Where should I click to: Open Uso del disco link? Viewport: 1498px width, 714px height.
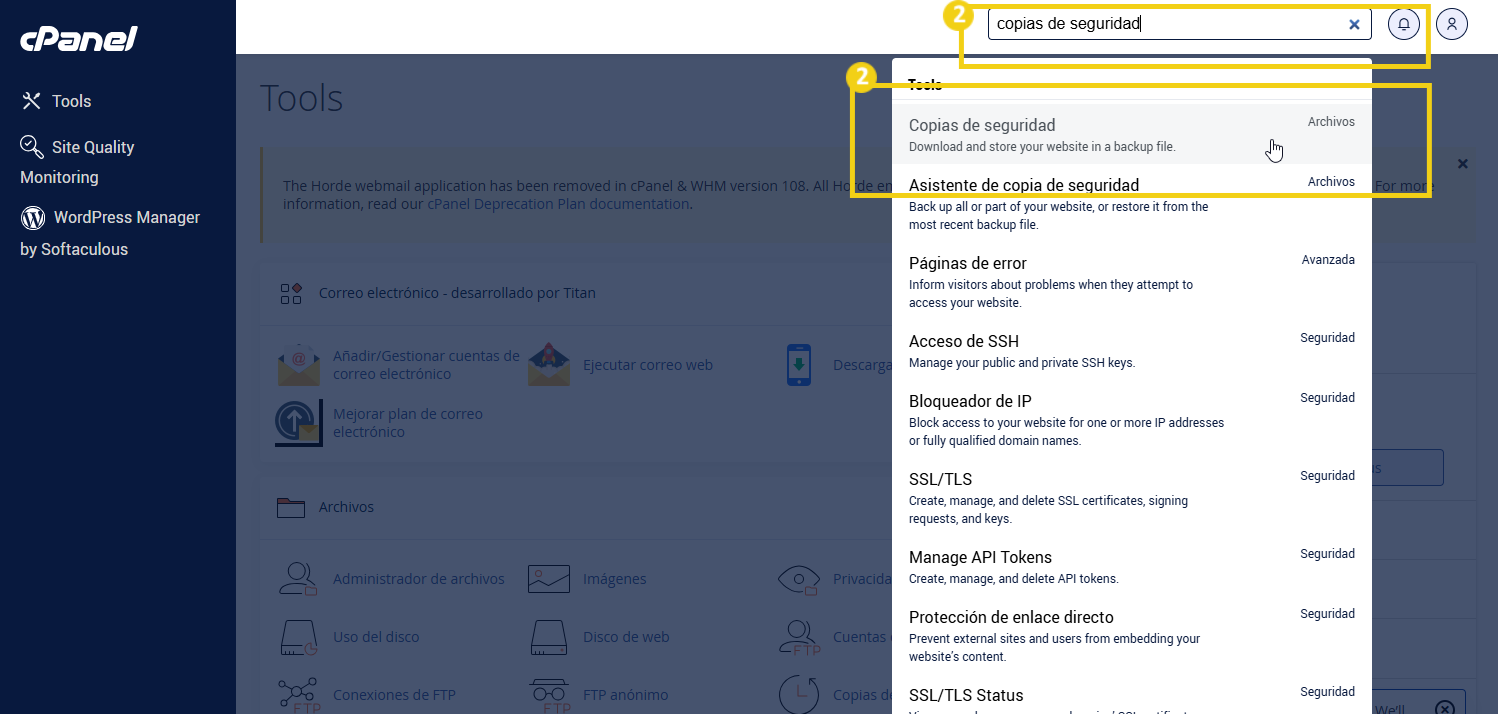376,637
